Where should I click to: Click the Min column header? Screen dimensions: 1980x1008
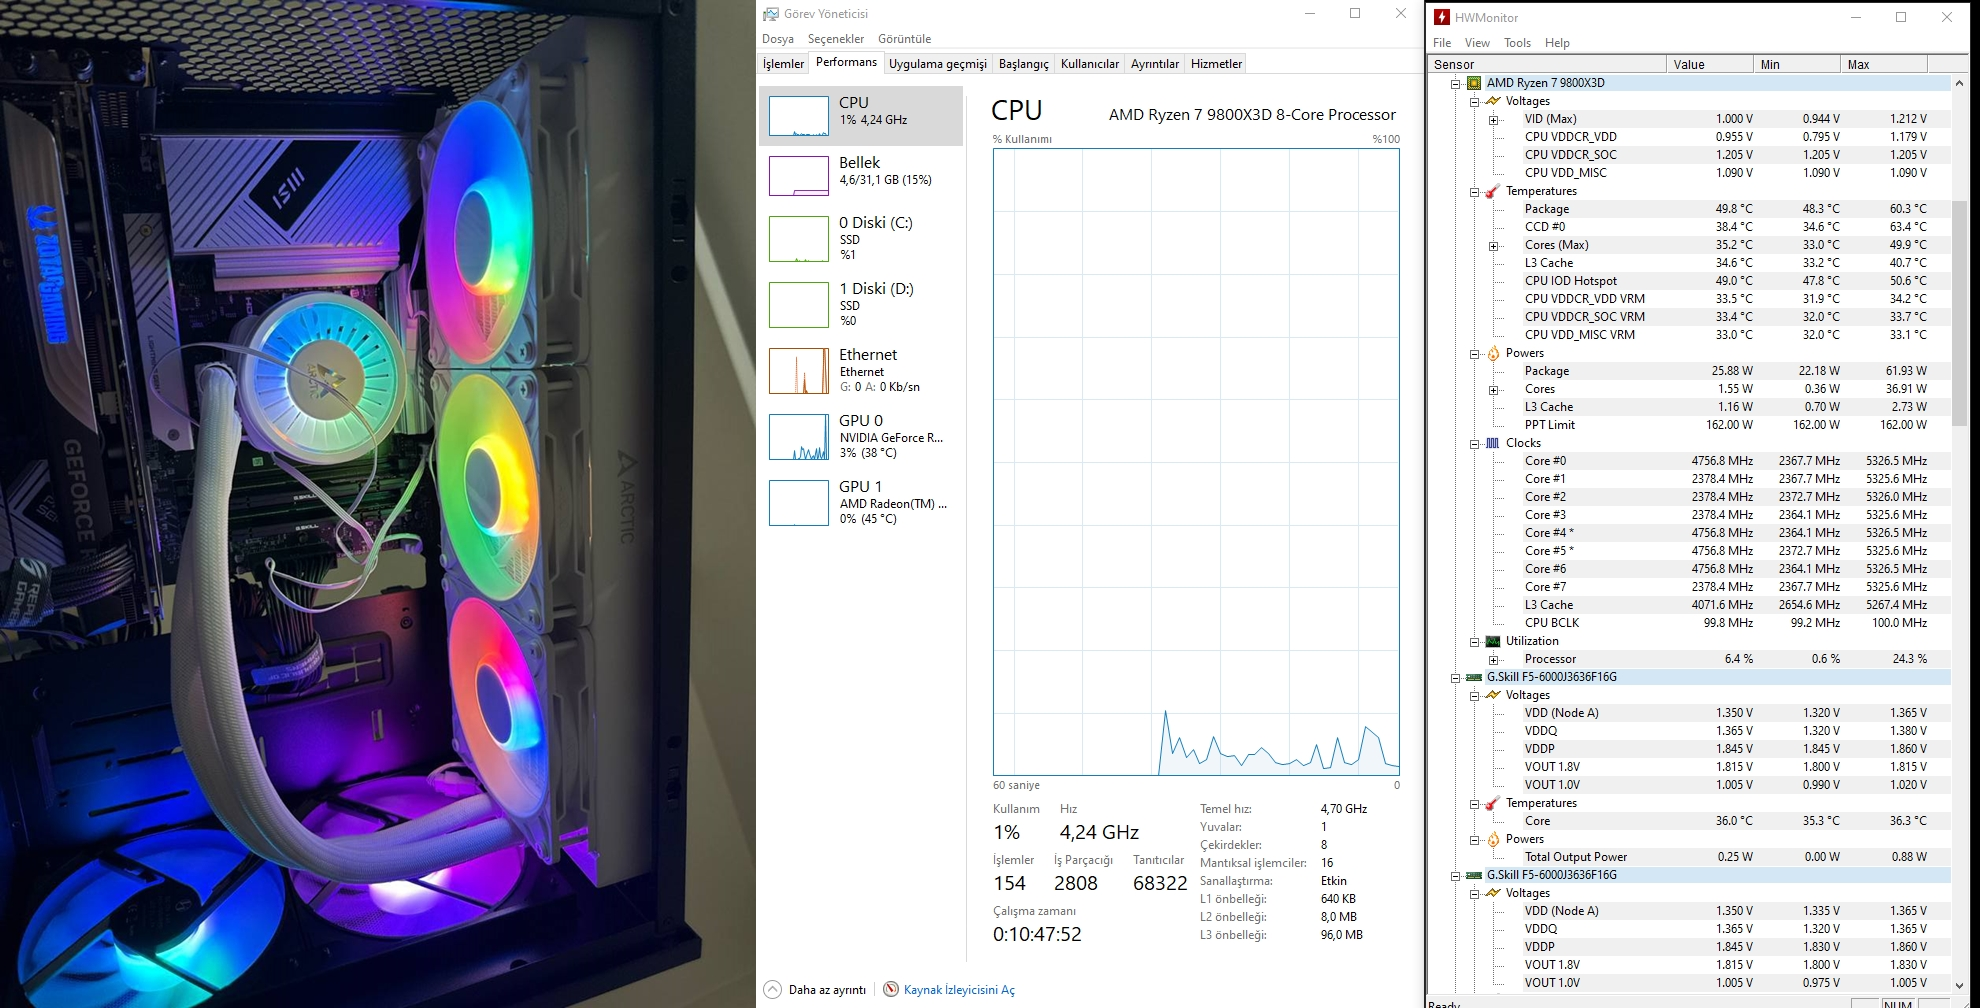[x=1796, y=64]
